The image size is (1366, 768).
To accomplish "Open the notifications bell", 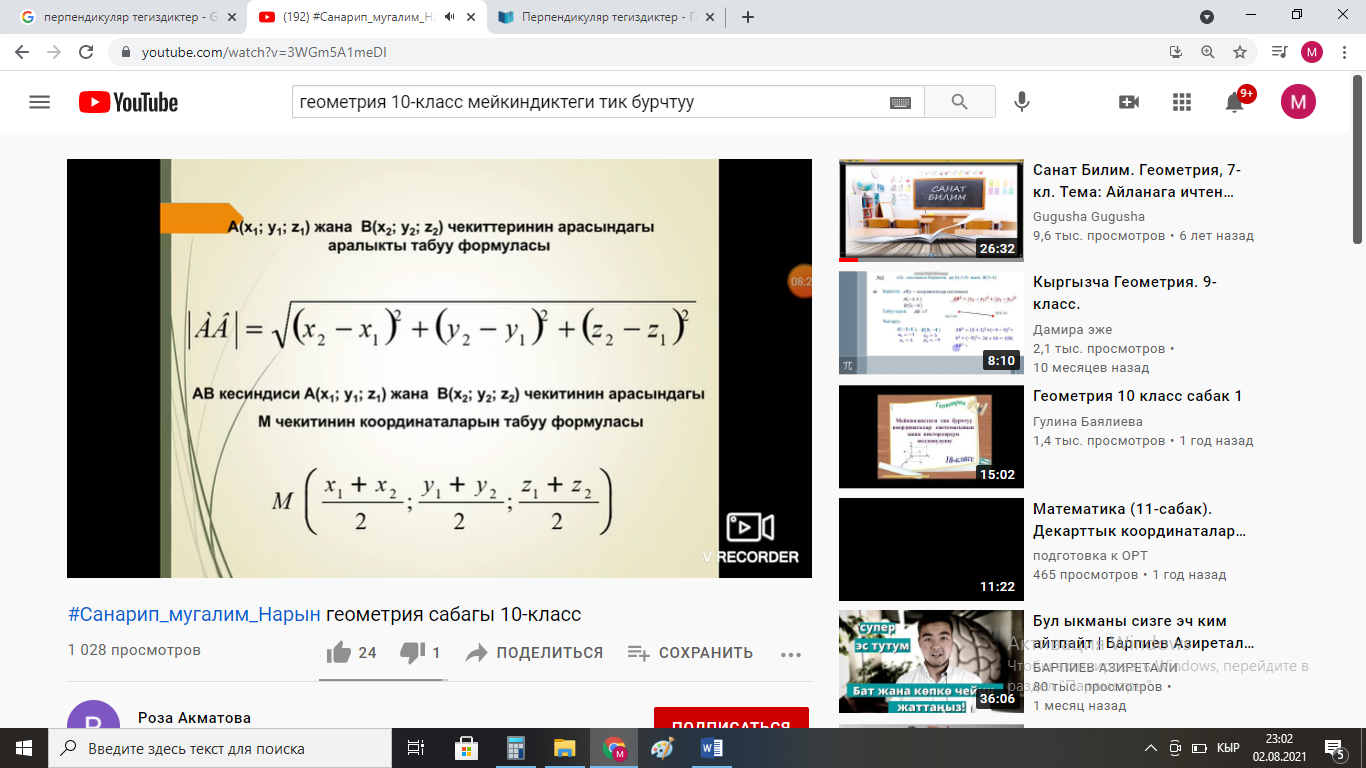I will click(1235, 102).
